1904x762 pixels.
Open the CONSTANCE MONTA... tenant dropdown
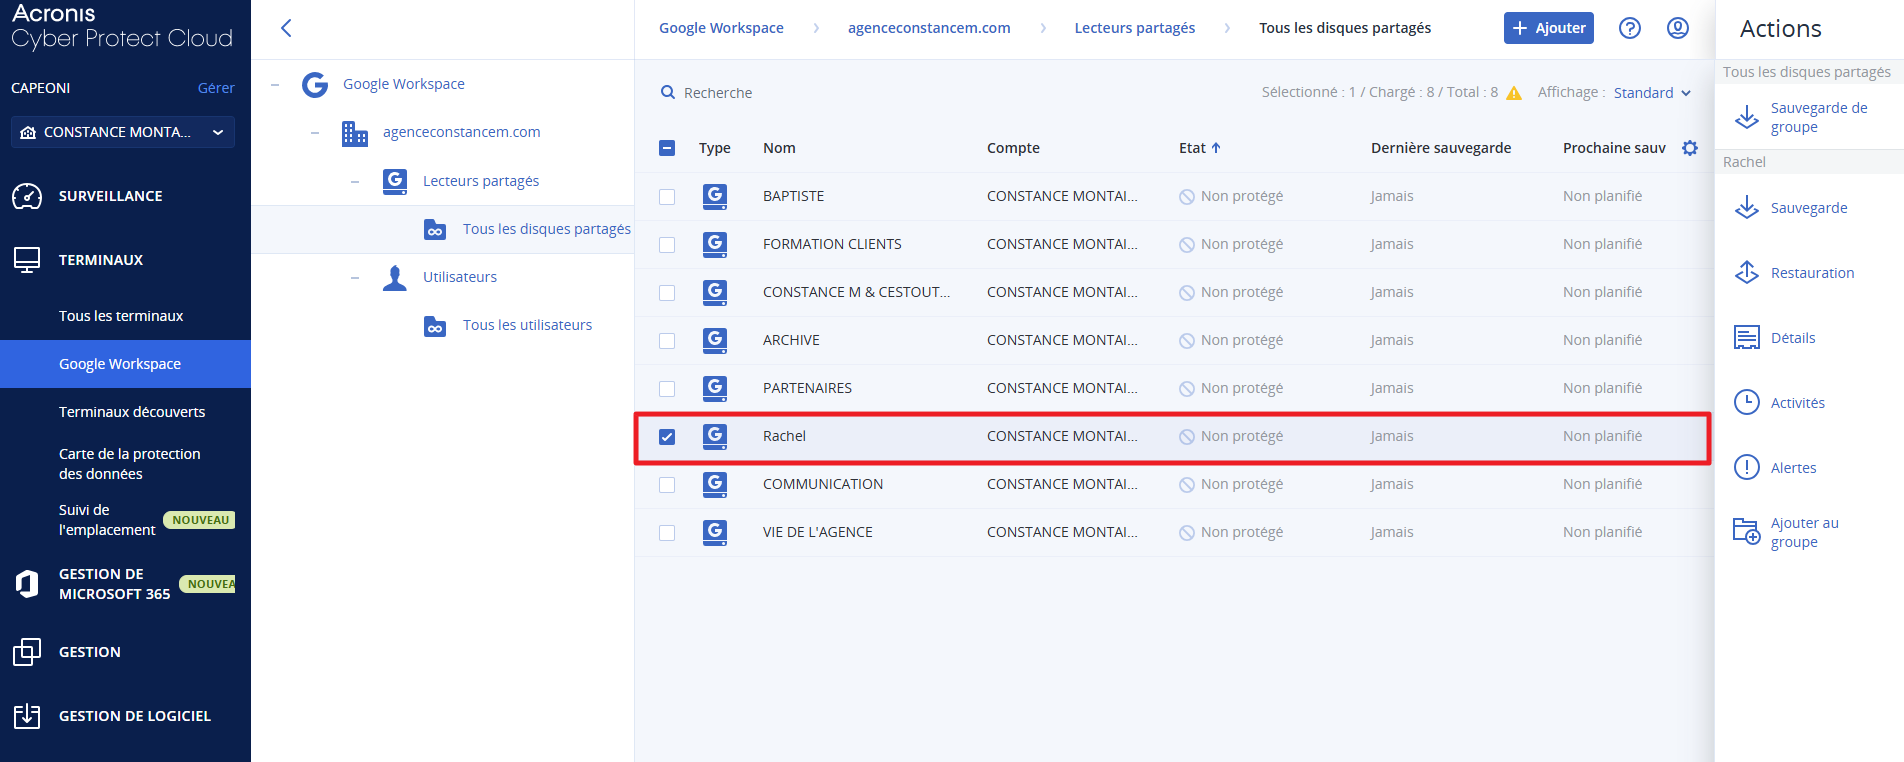point(123,132)
